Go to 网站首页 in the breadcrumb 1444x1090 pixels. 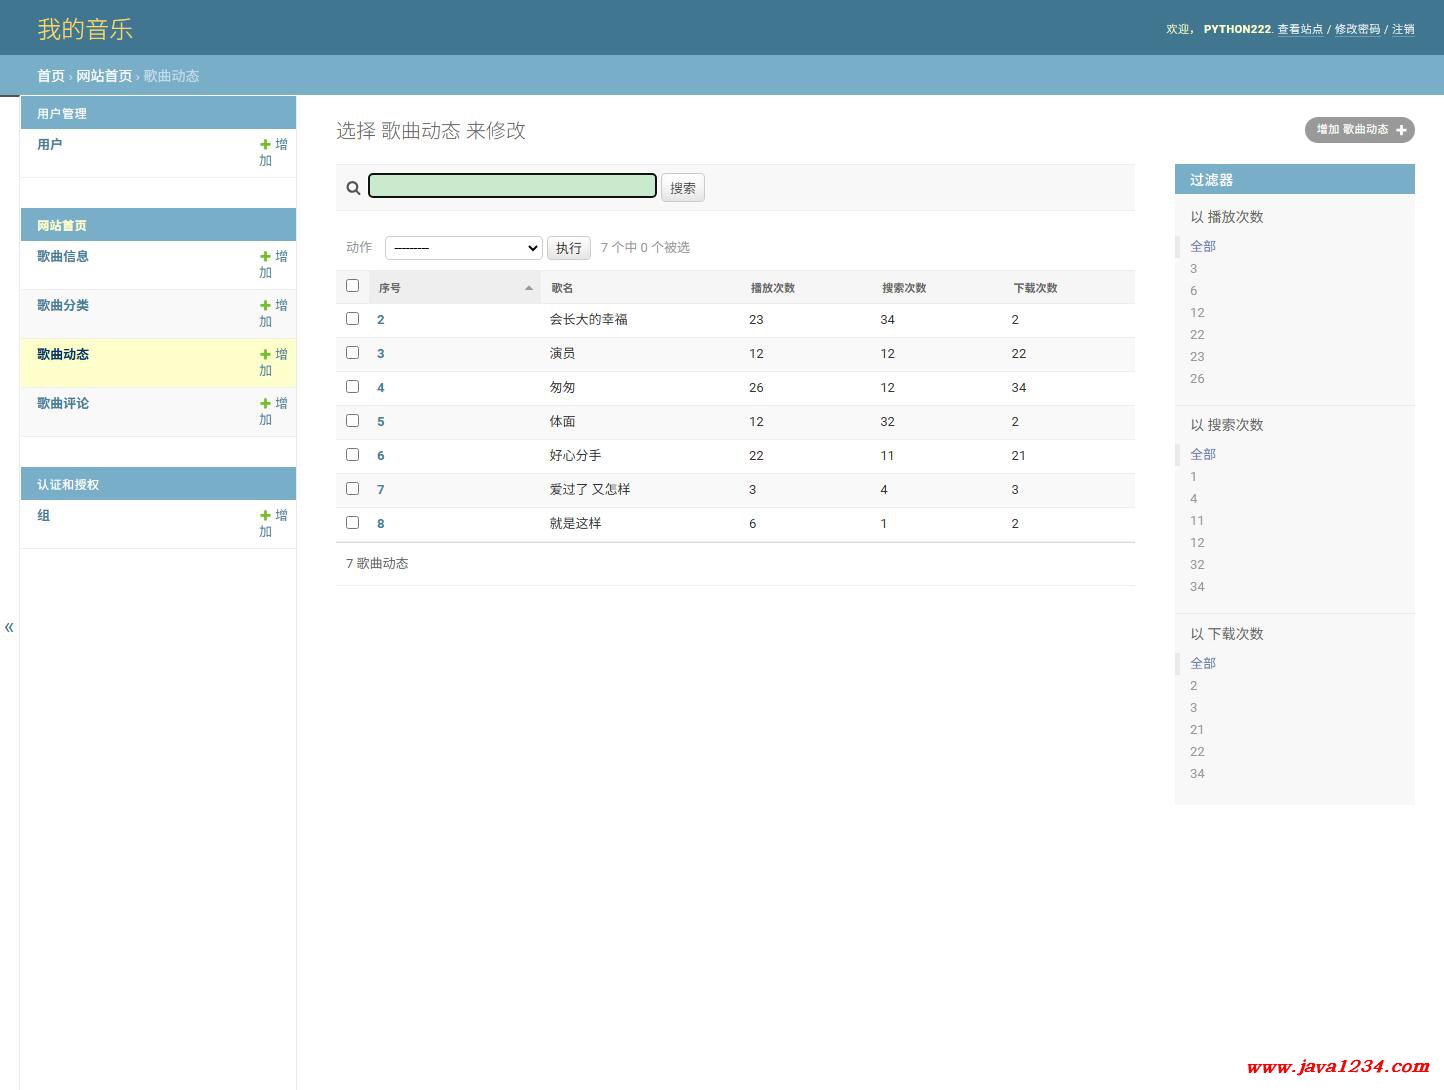[x=104, y=76]
